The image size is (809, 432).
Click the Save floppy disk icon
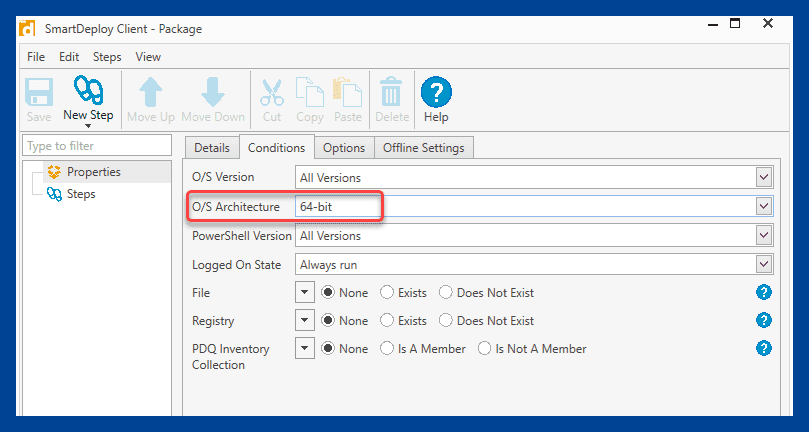point(39,92)
